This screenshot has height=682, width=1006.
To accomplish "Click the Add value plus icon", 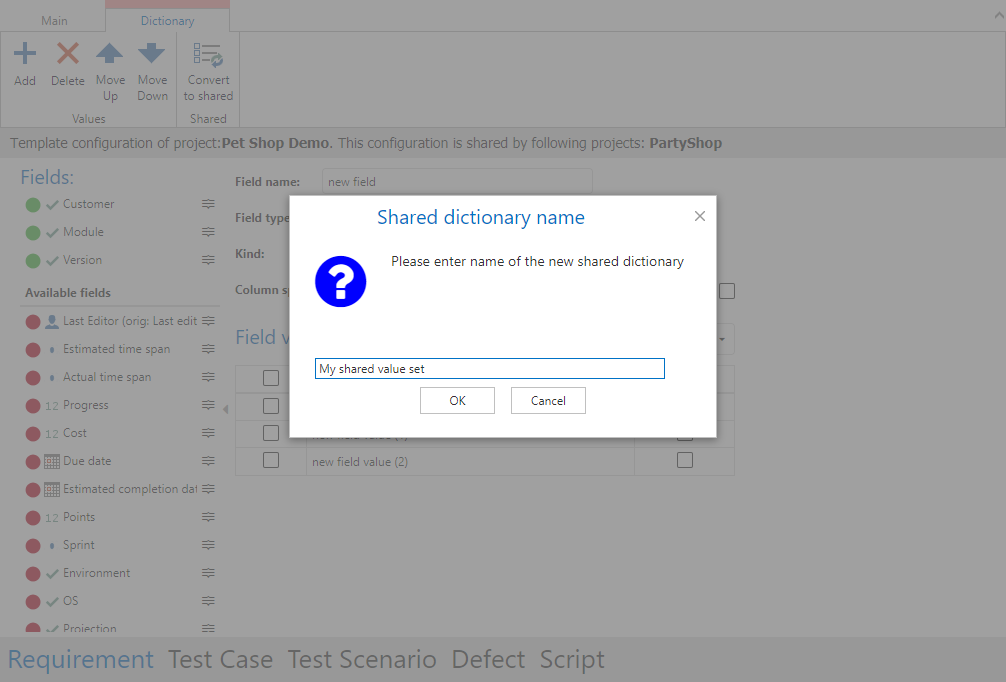I will click(25, 54).
